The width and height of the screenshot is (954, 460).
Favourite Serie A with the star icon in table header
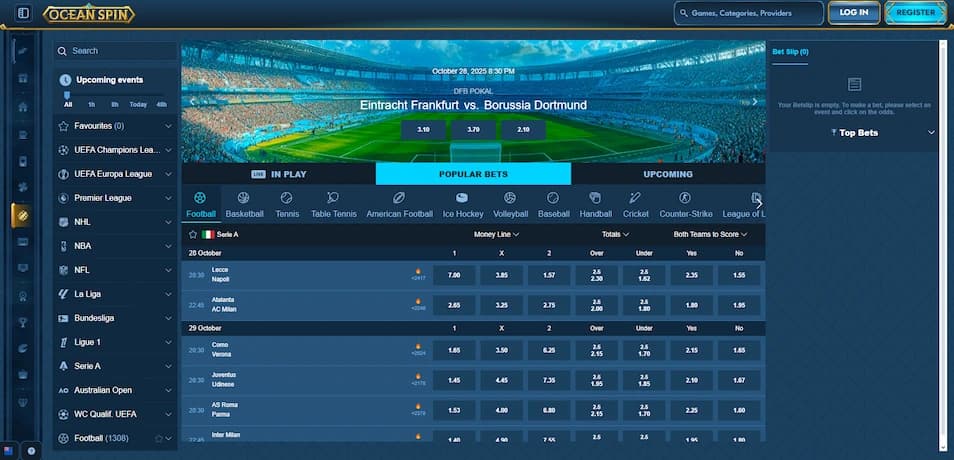(x=193, y=234)
